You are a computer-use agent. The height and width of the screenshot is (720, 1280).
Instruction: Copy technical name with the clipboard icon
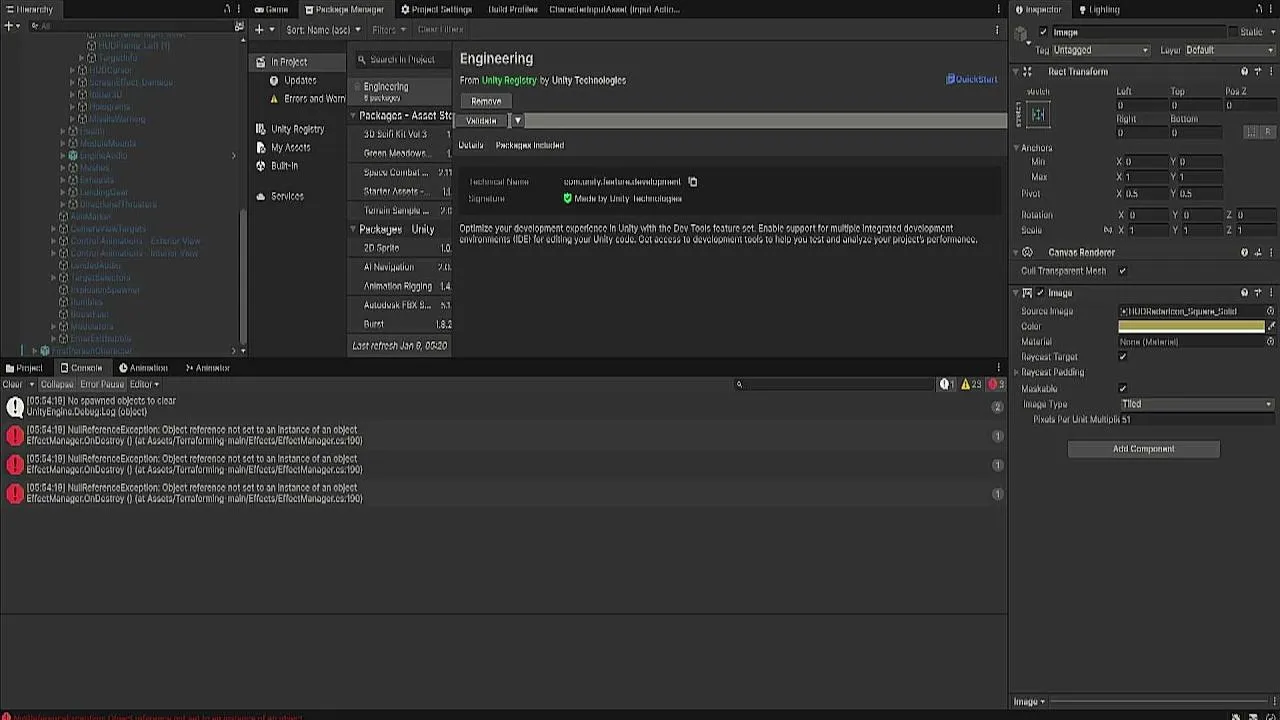[692, 182]
